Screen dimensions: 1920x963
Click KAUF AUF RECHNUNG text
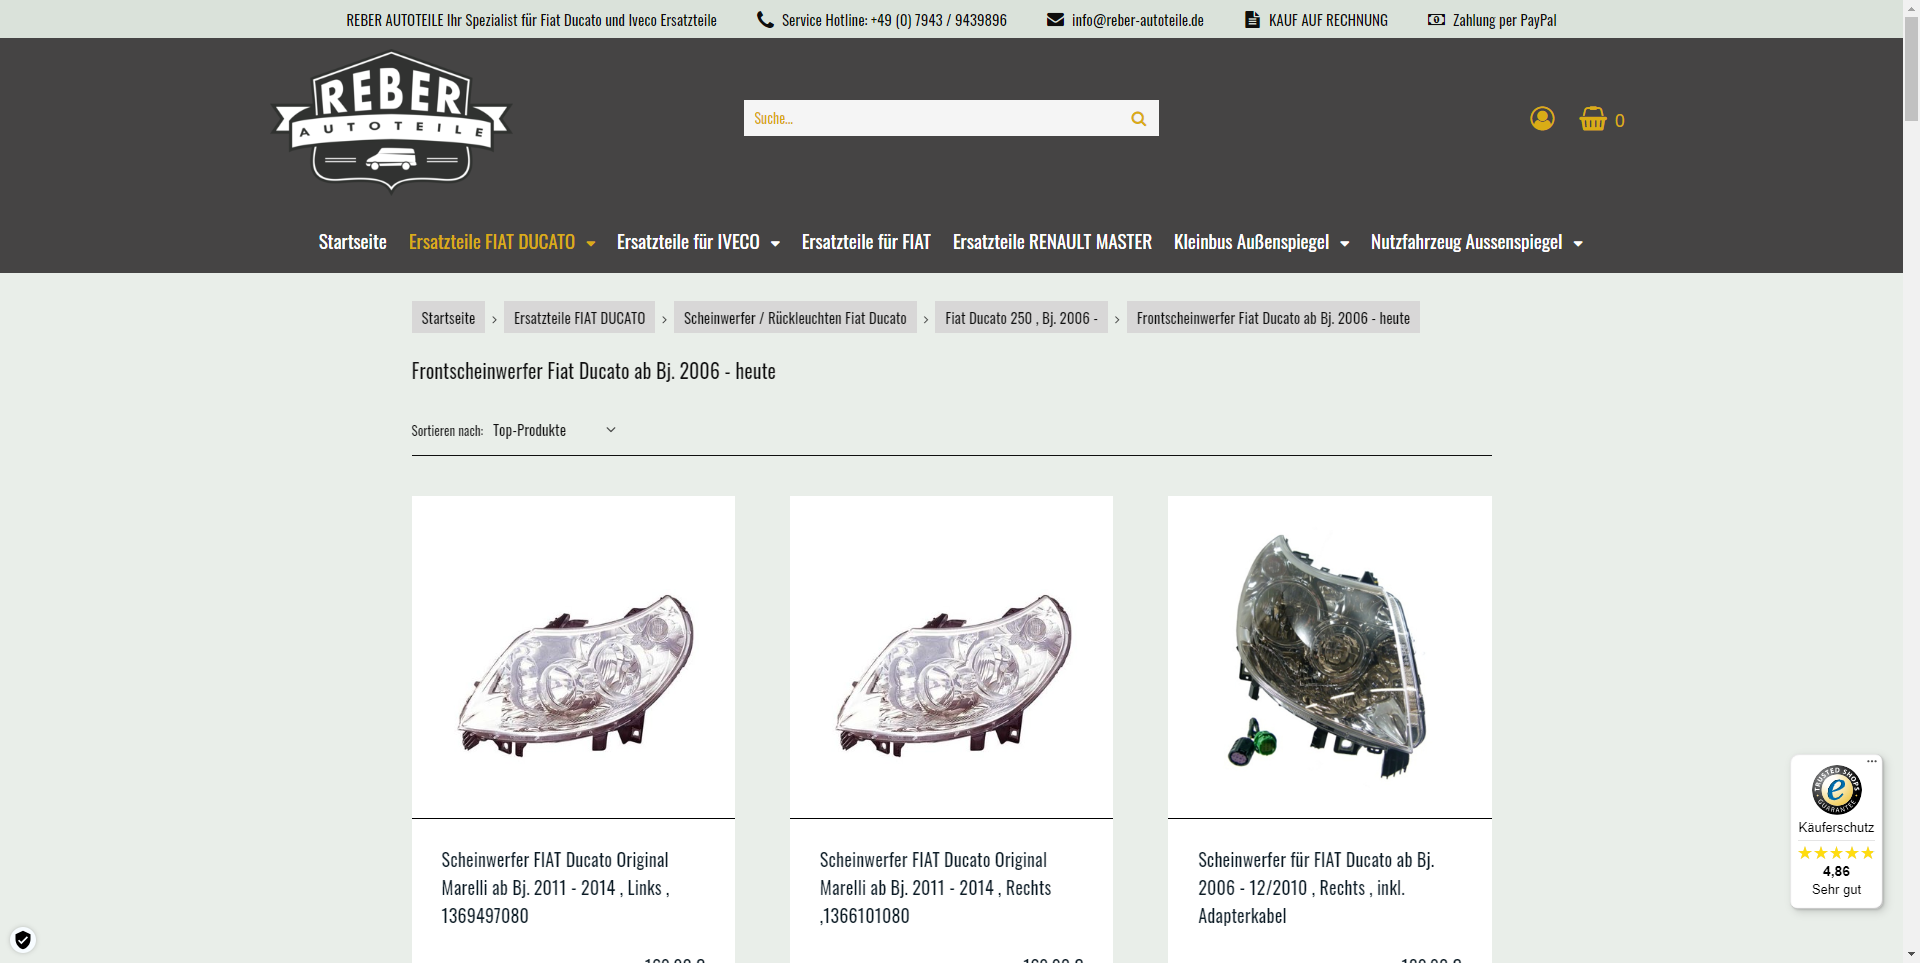tap(1328, 20)
